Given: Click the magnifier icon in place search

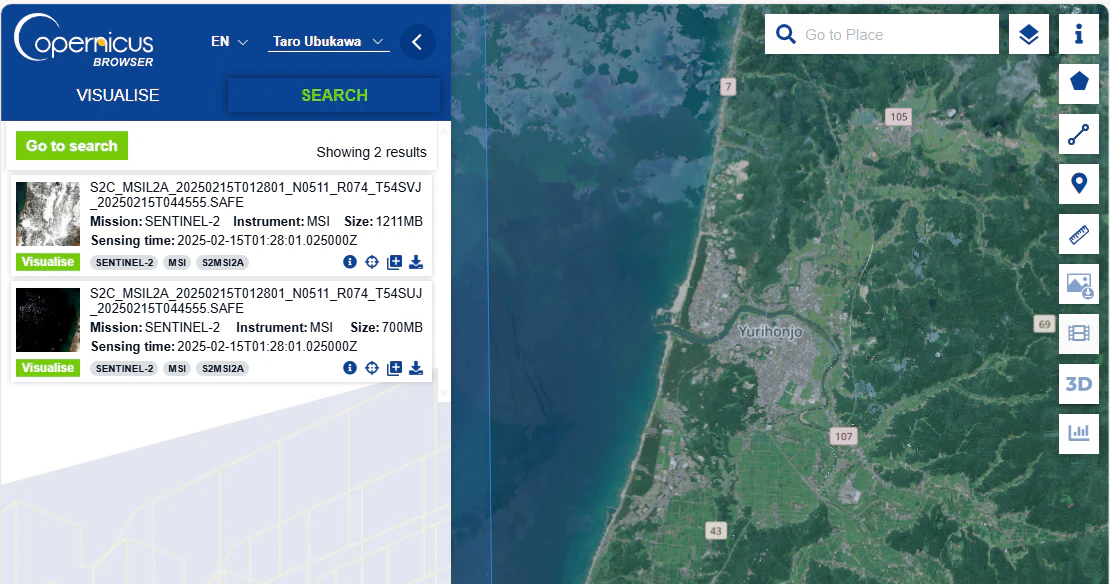Looking at the screenshot, I should [x=785, y=34].
